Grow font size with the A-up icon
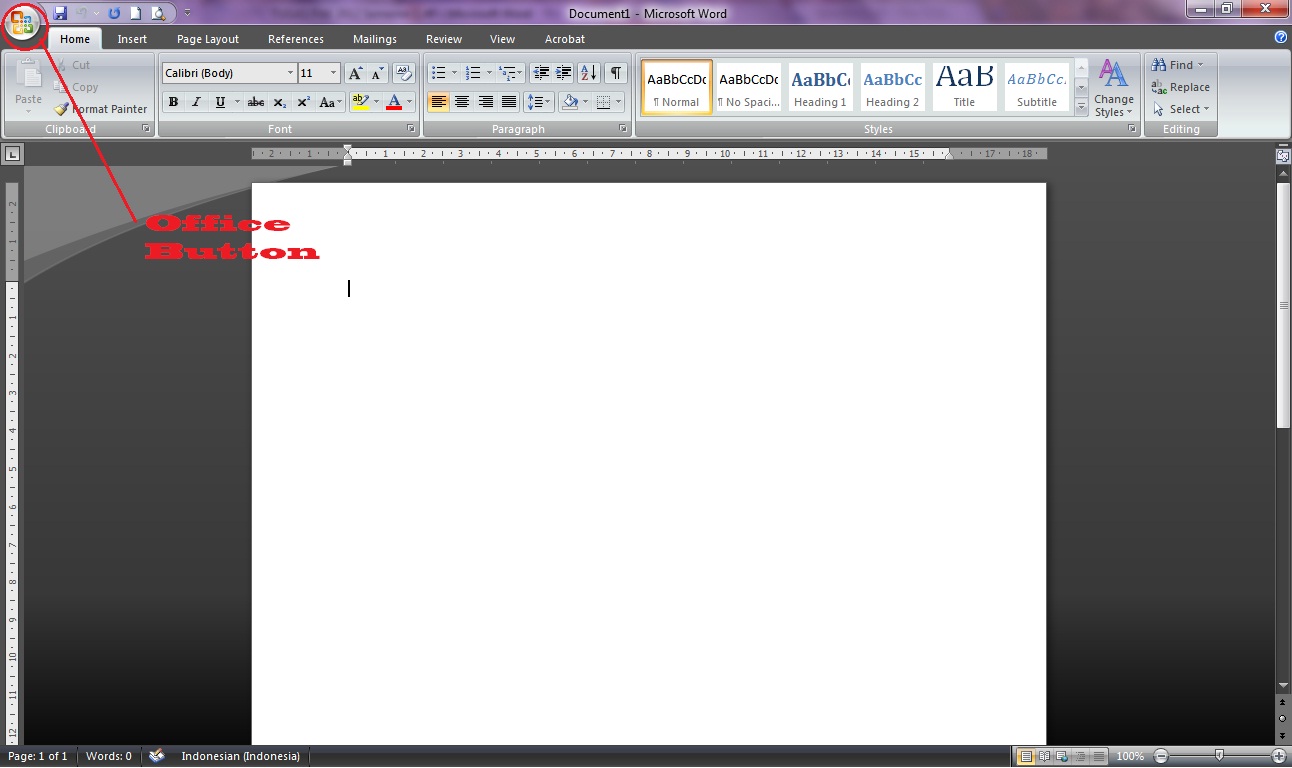 [356, 73]
